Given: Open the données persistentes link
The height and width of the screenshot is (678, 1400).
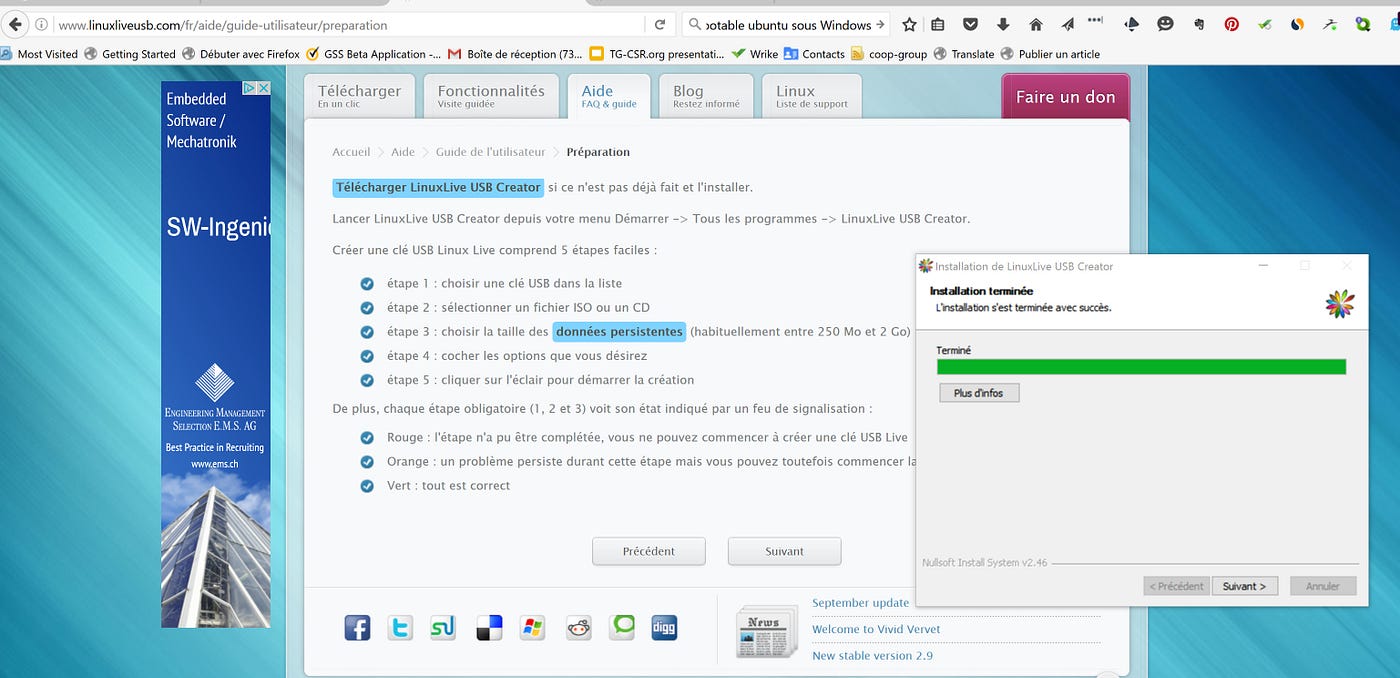Looking at the screenshot, I should [620, 331].
